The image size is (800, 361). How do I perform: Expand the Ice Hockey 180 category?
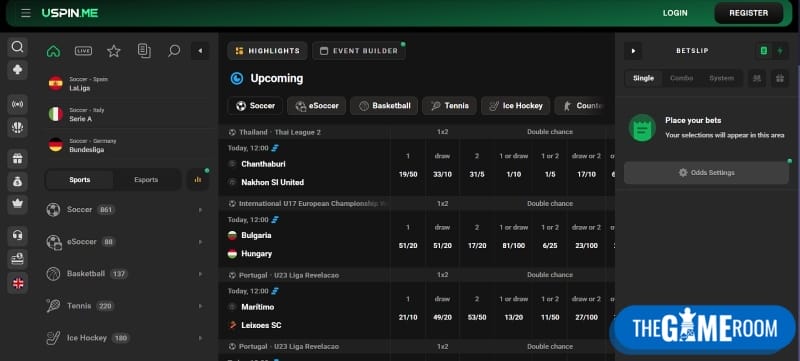pyautogui.click(x=128, y=338)
